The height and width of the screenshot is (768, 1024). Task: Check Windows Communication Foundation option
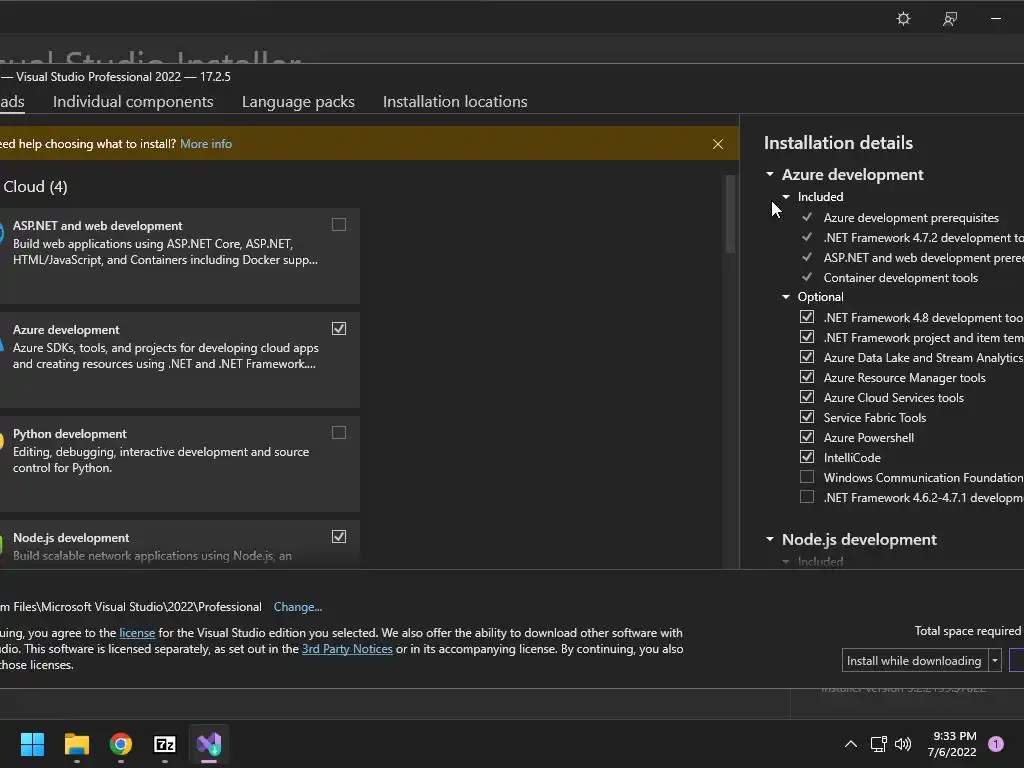[x=807, y=477]
